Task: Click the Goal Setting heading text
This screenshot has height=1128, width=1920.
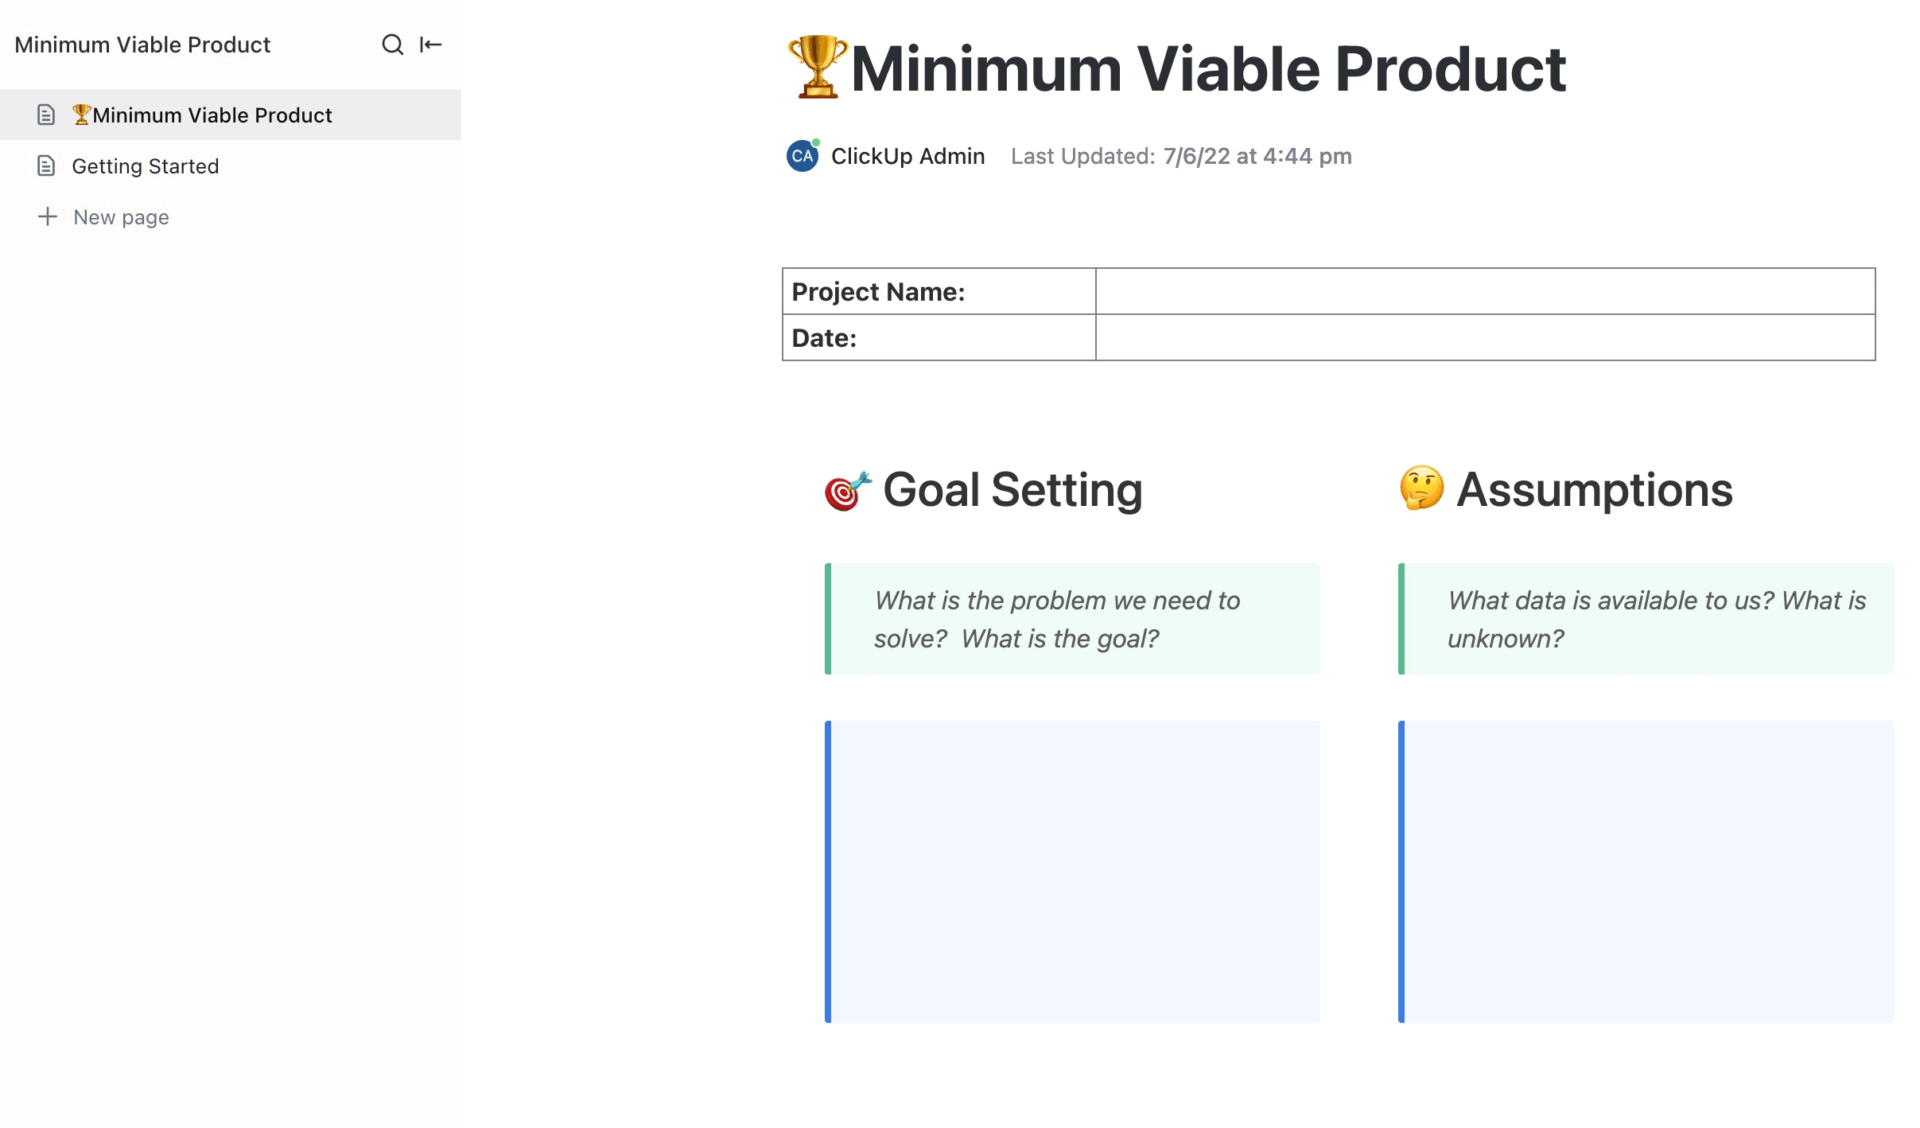Action: click(1012, 490)
